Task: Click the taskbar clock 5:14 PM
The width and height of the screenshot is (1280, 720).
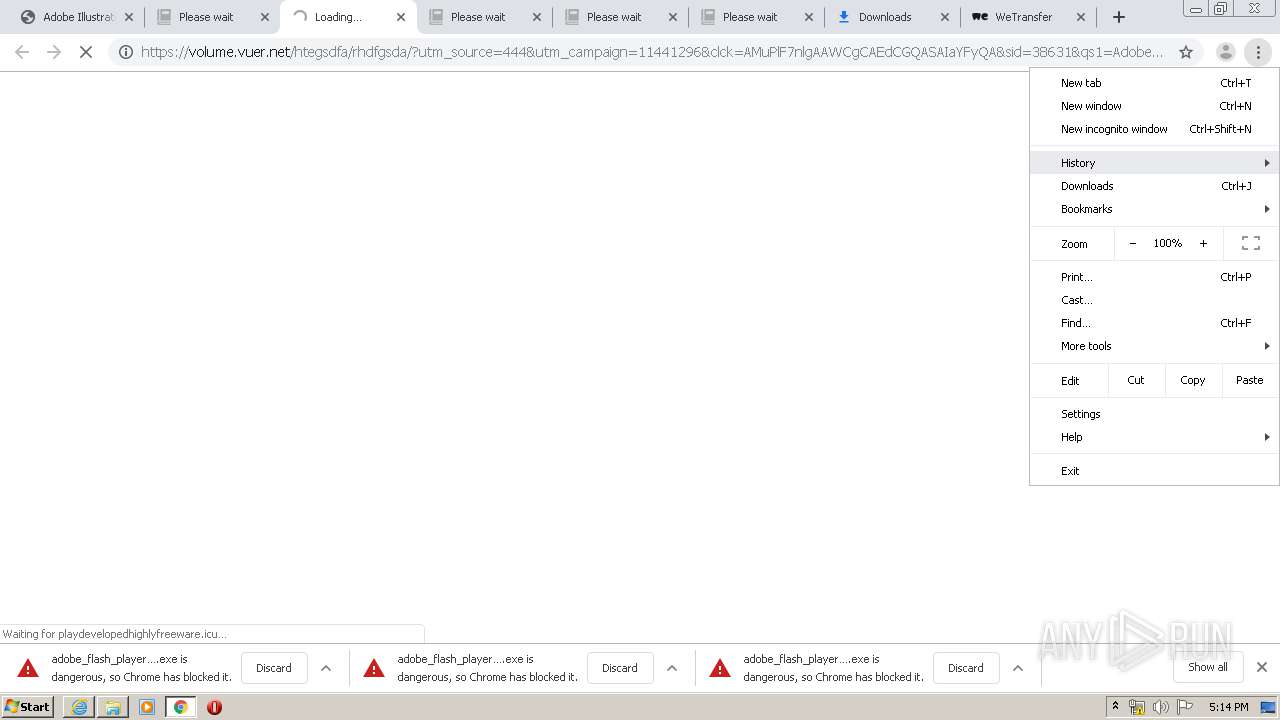Action: pyautogui.click(x=1228, y=707)
